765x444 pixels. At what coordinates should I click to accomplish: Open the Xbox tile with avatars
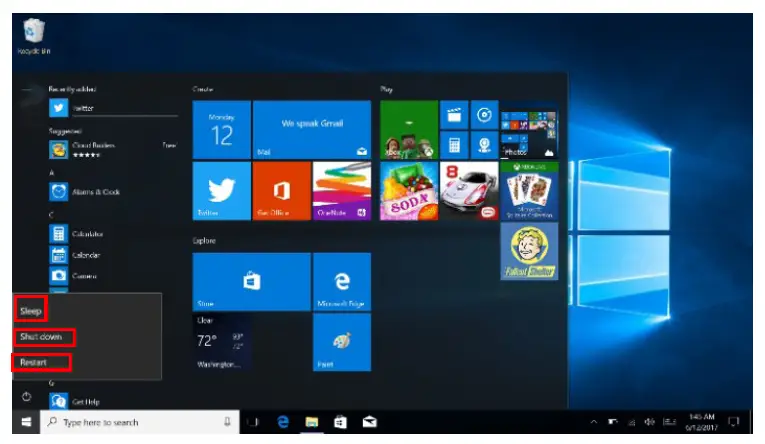coord(409,130)
